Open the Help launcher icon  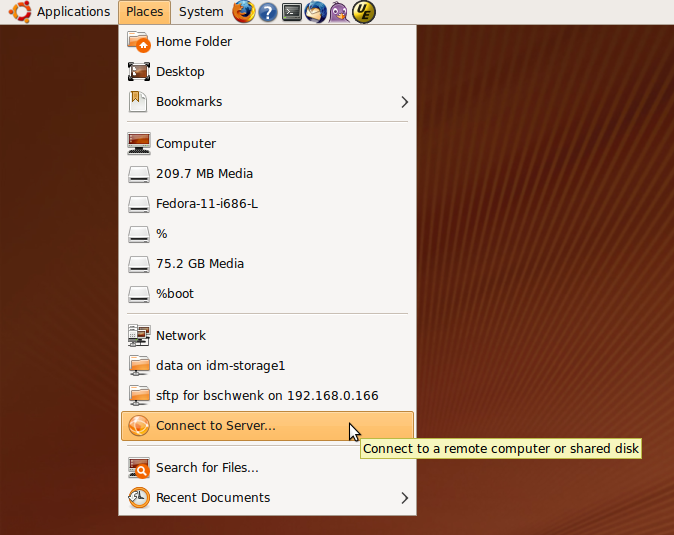[267, 12]
